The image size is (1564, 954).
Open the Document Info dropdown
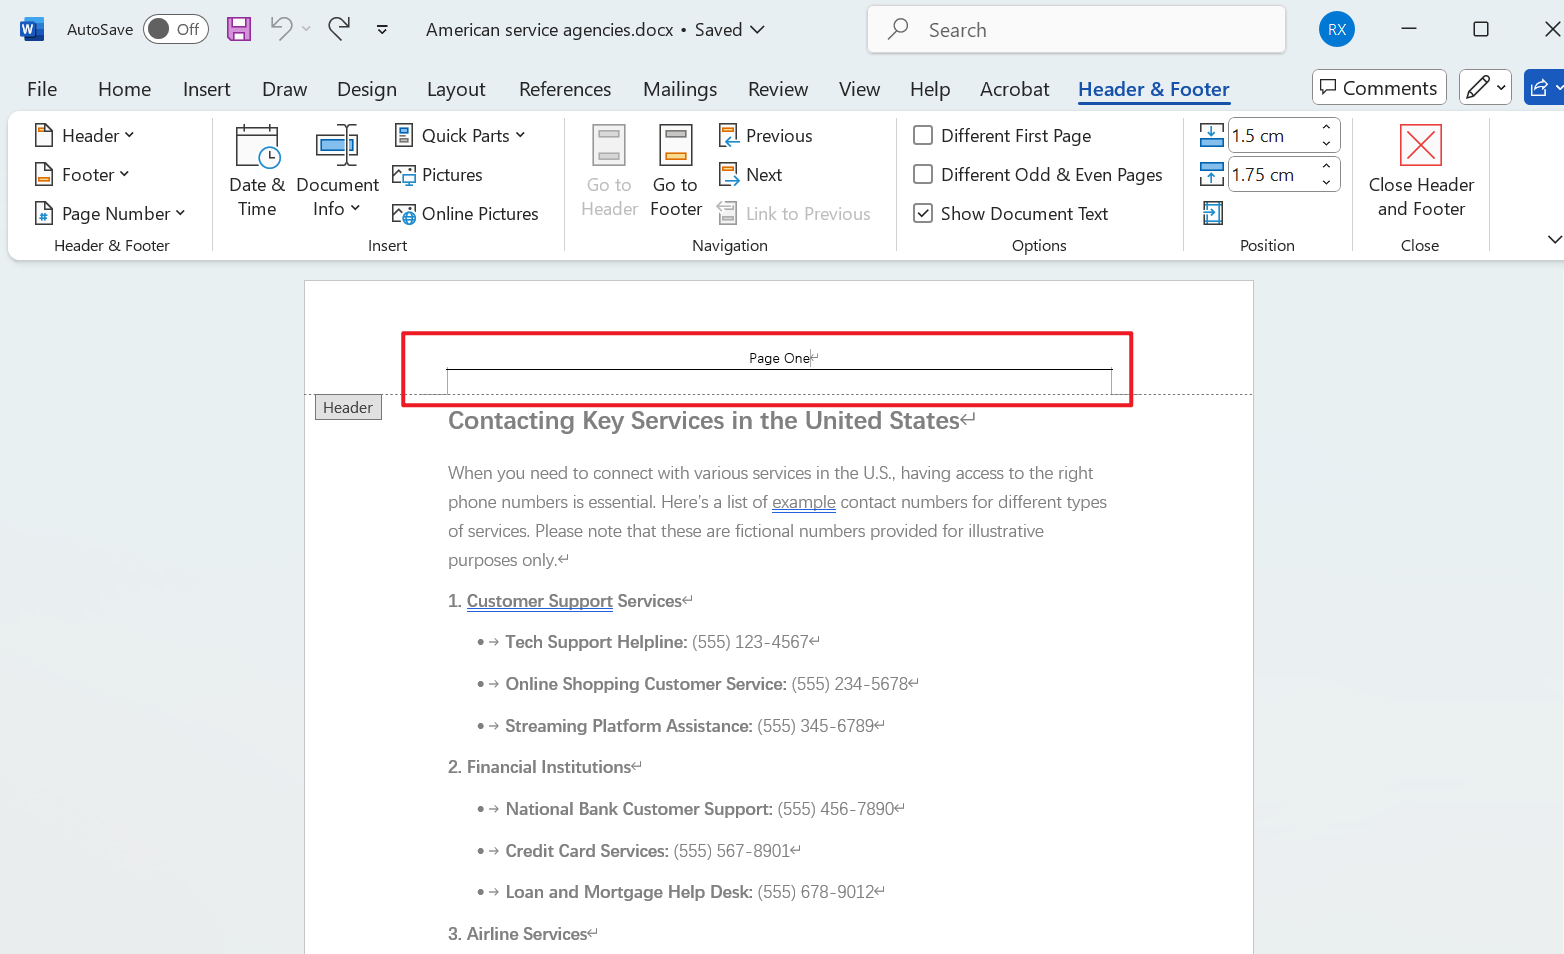pyautogui.click(x=338, y=171)
